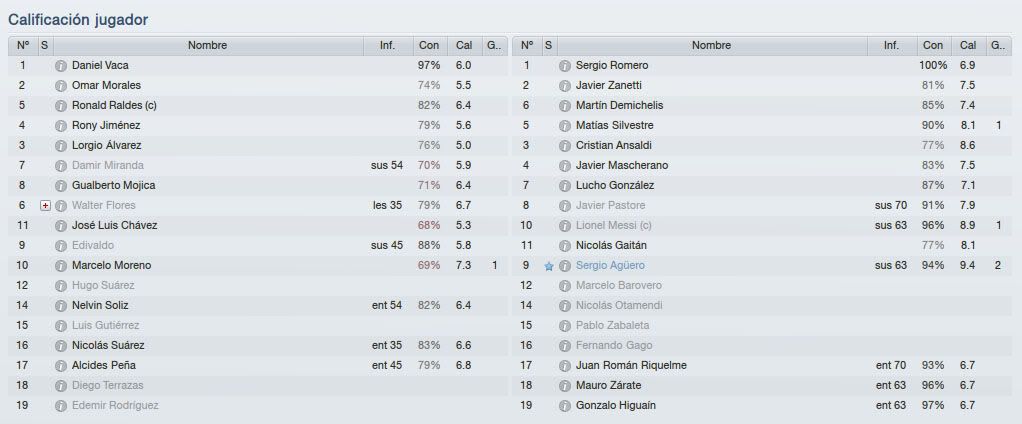This screenshot has height=424, width=1022.
Task: Click Inf. column header in right table
Action: (x=892, y=46)
